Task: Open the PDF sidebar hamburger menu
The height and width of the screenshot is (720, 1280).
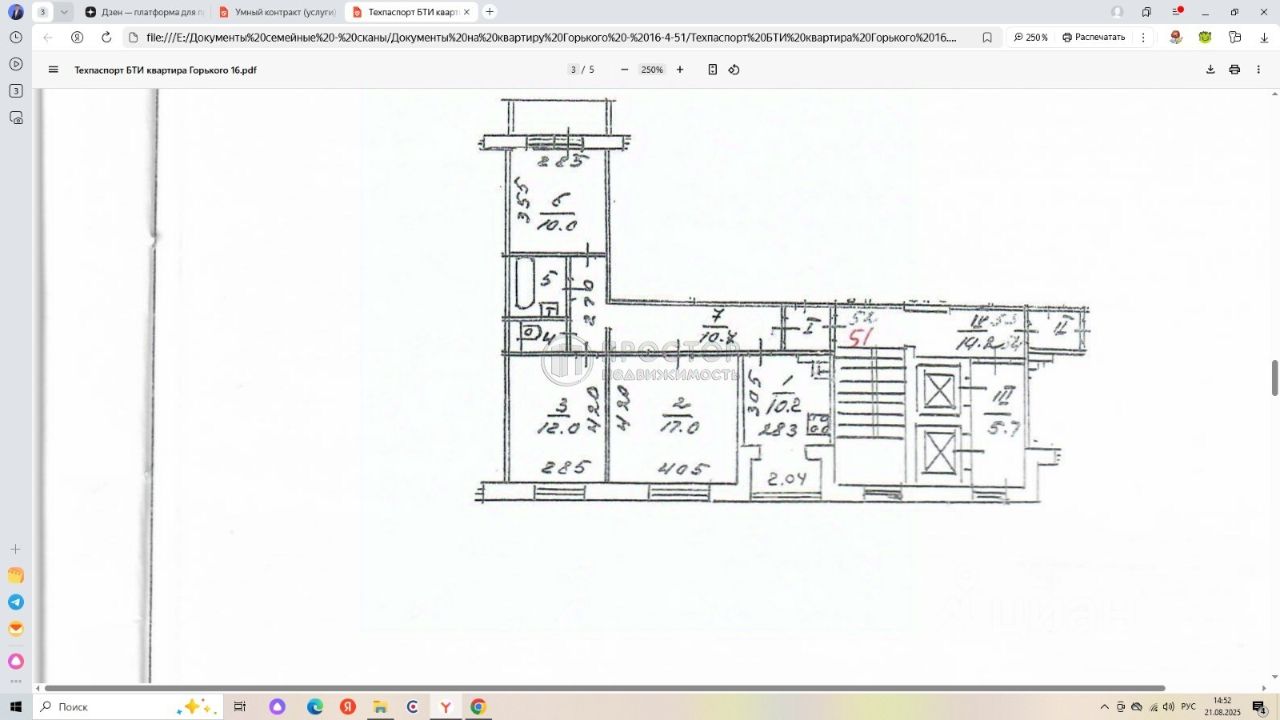Action: pyautogui.click(x=53, y=70)
